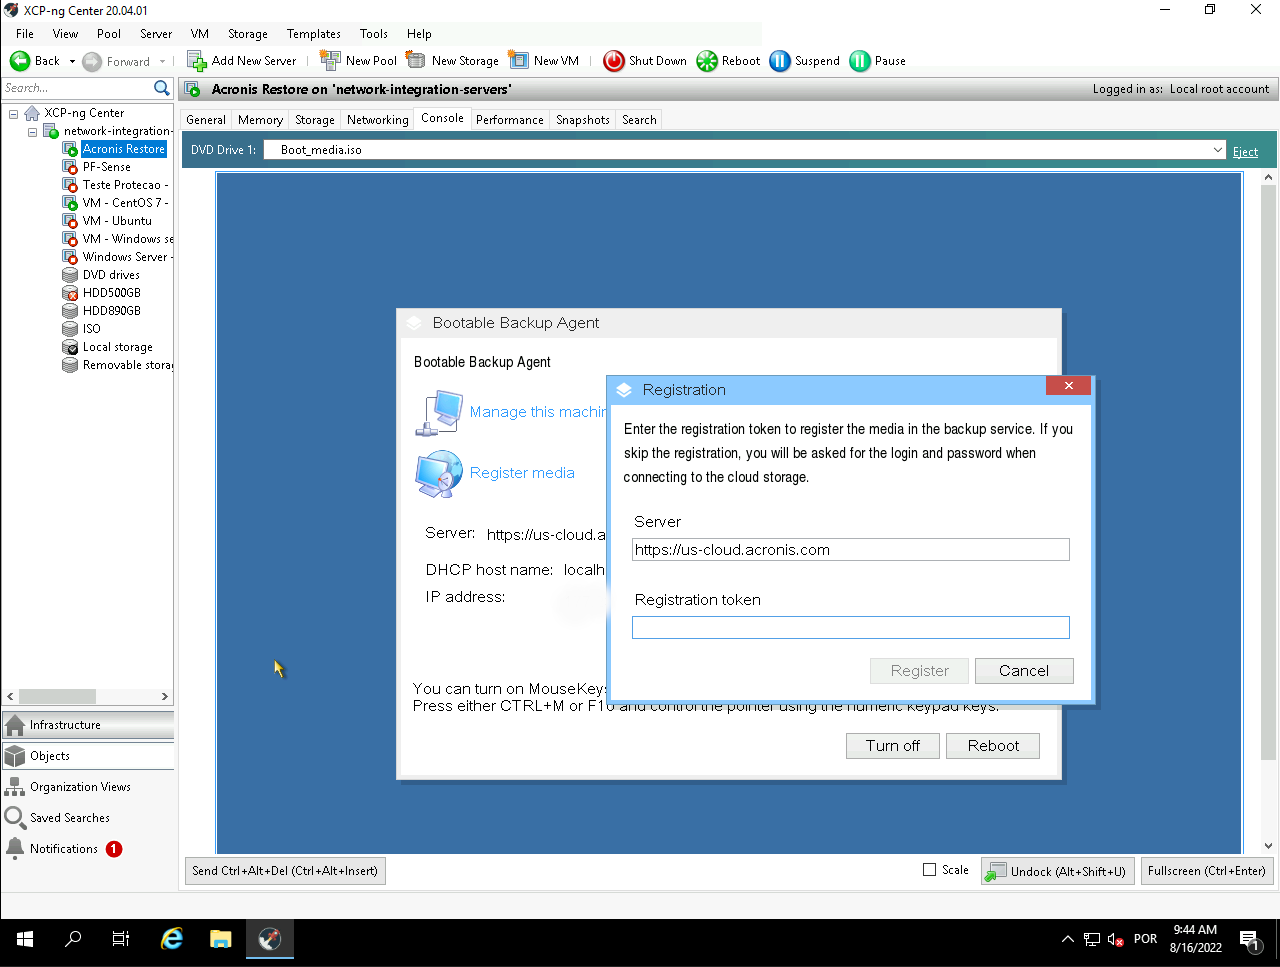Click the green Reboot toolbar icon
The width and height of the screenshot is (1280, 967).
click(707, 61)
